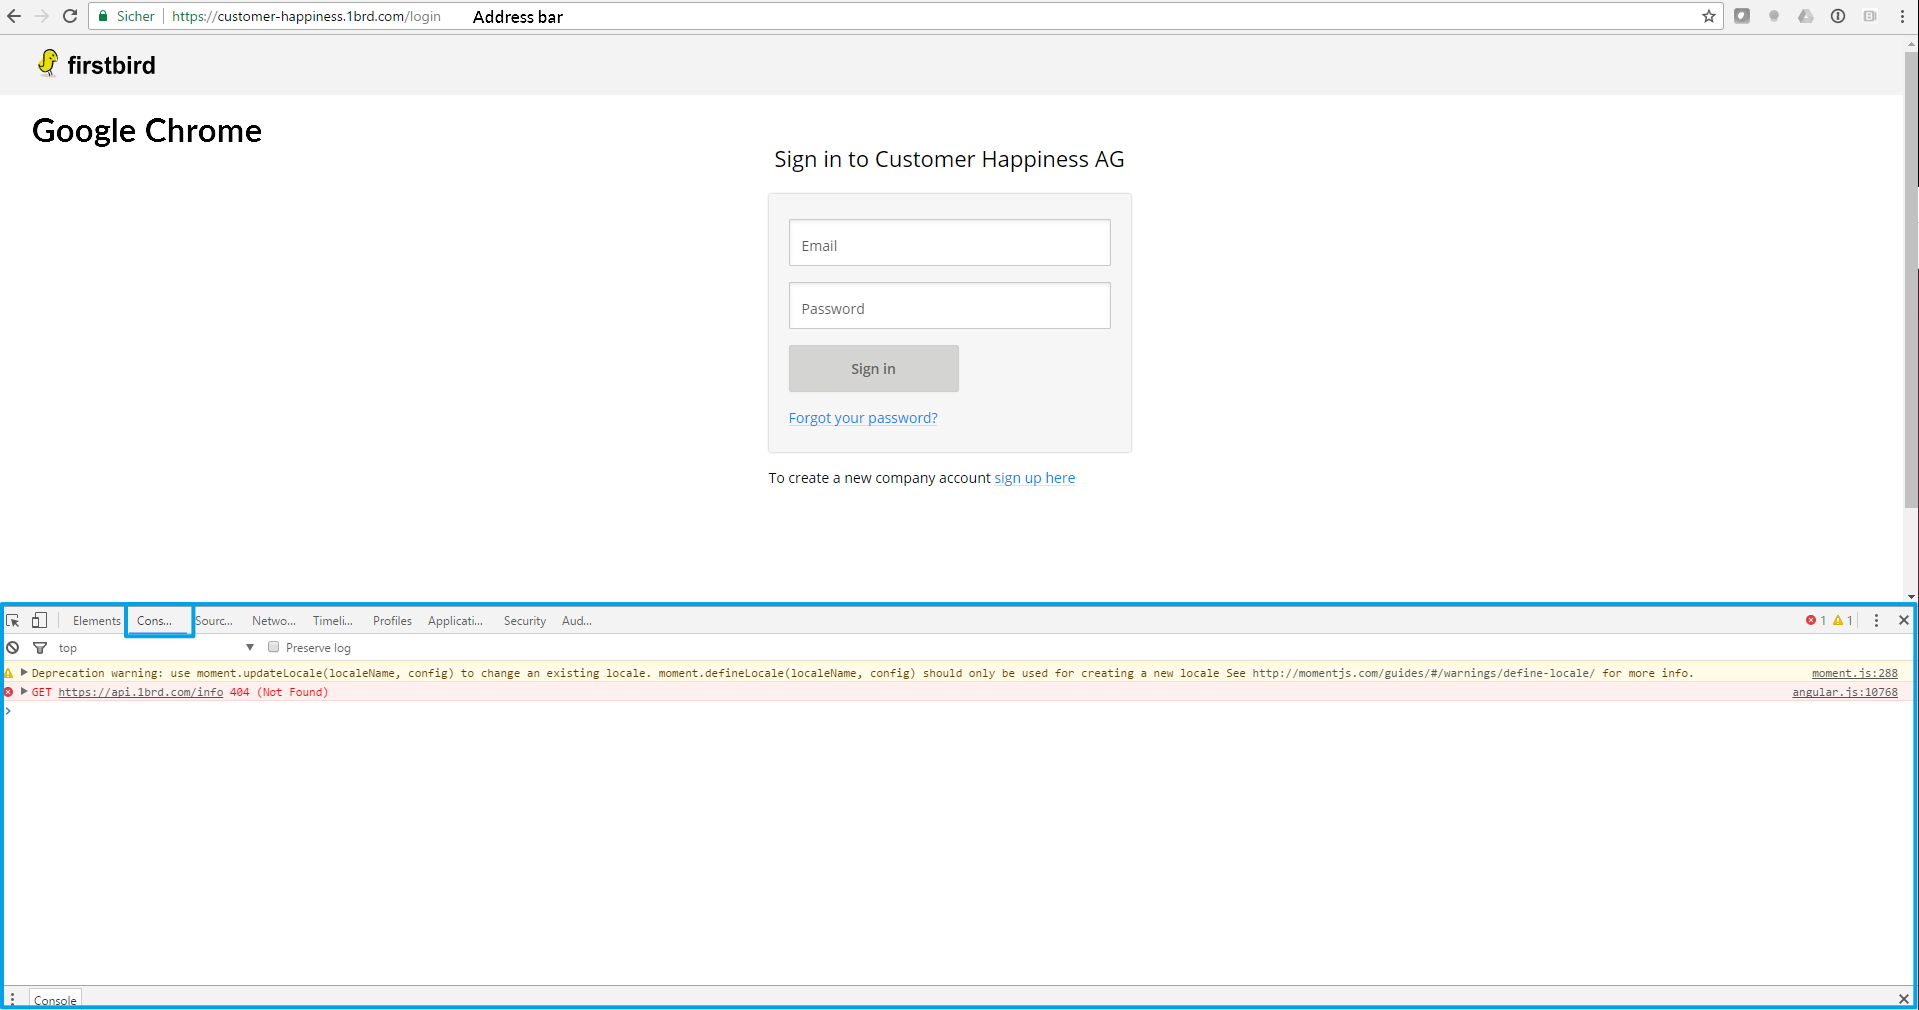Close the bottom Console drawer
Image resolution: width=1919 pixels, height=1010 pixels.
(x=1904, y=999)
